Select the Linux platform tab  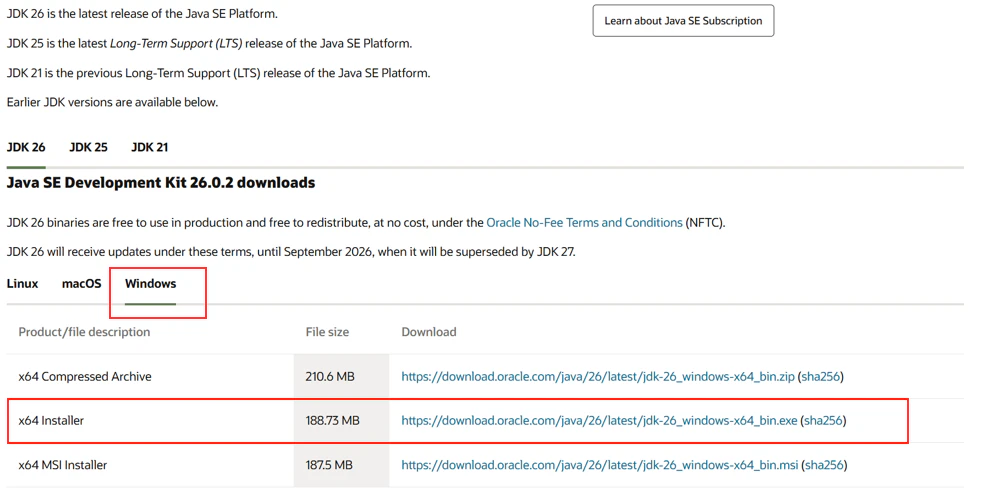(22, 284)
